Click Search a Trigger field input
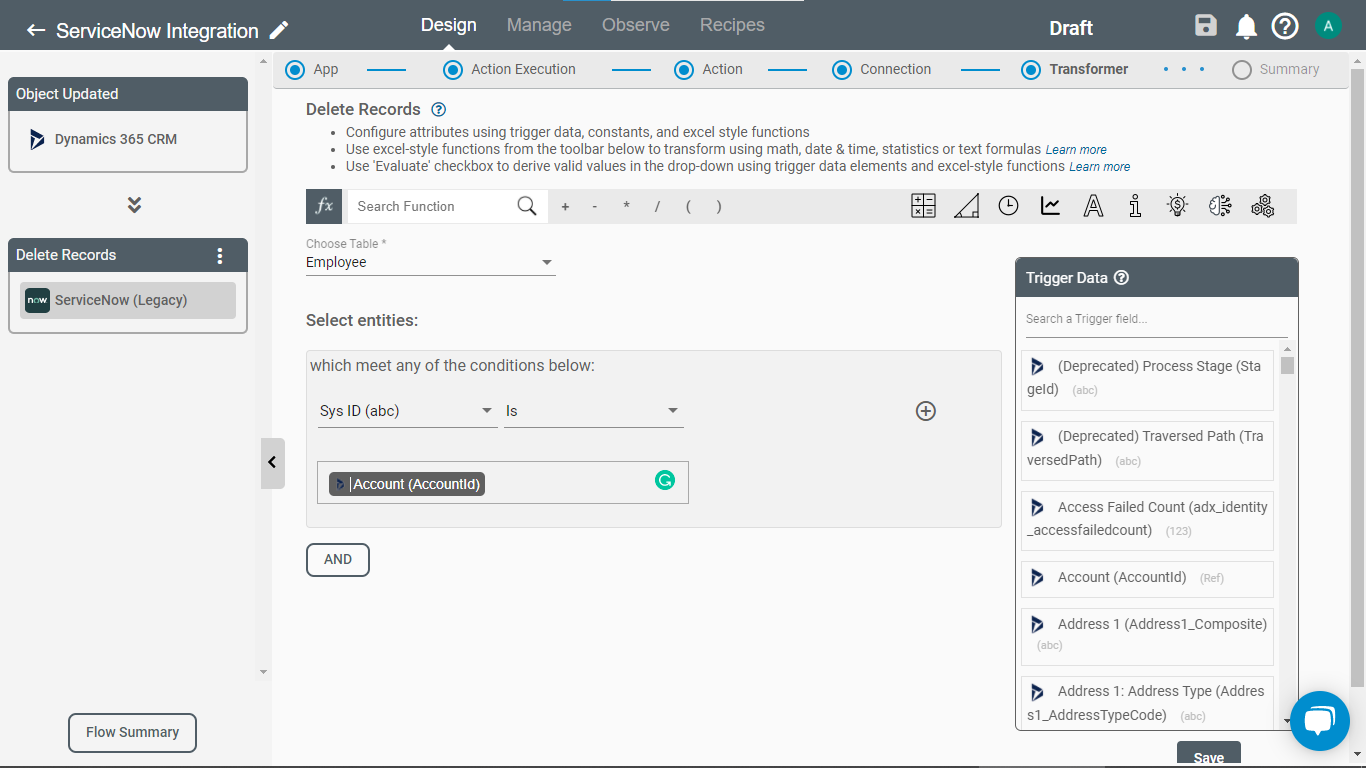Image resolution: width=1366 pixels, height=768 pixels. click(x=1156, y=319)
